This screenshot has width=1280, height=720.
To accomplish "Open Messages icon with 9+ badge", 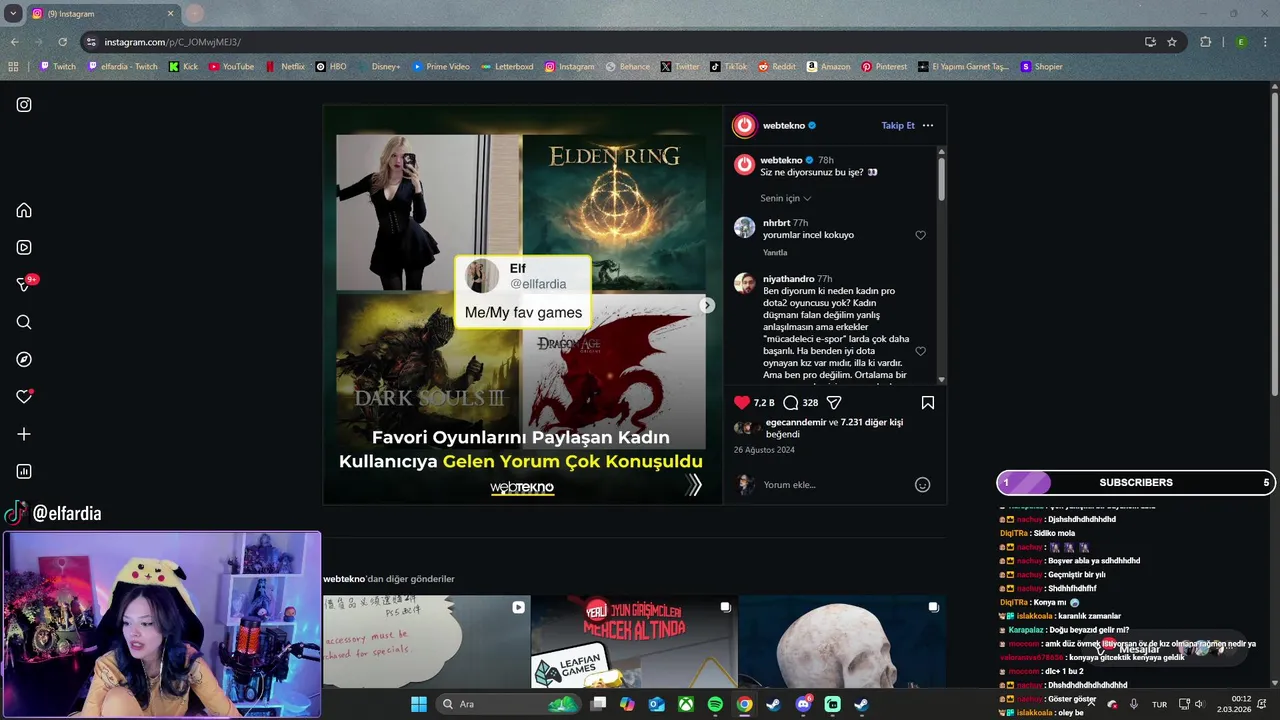I will click(24, 285).
